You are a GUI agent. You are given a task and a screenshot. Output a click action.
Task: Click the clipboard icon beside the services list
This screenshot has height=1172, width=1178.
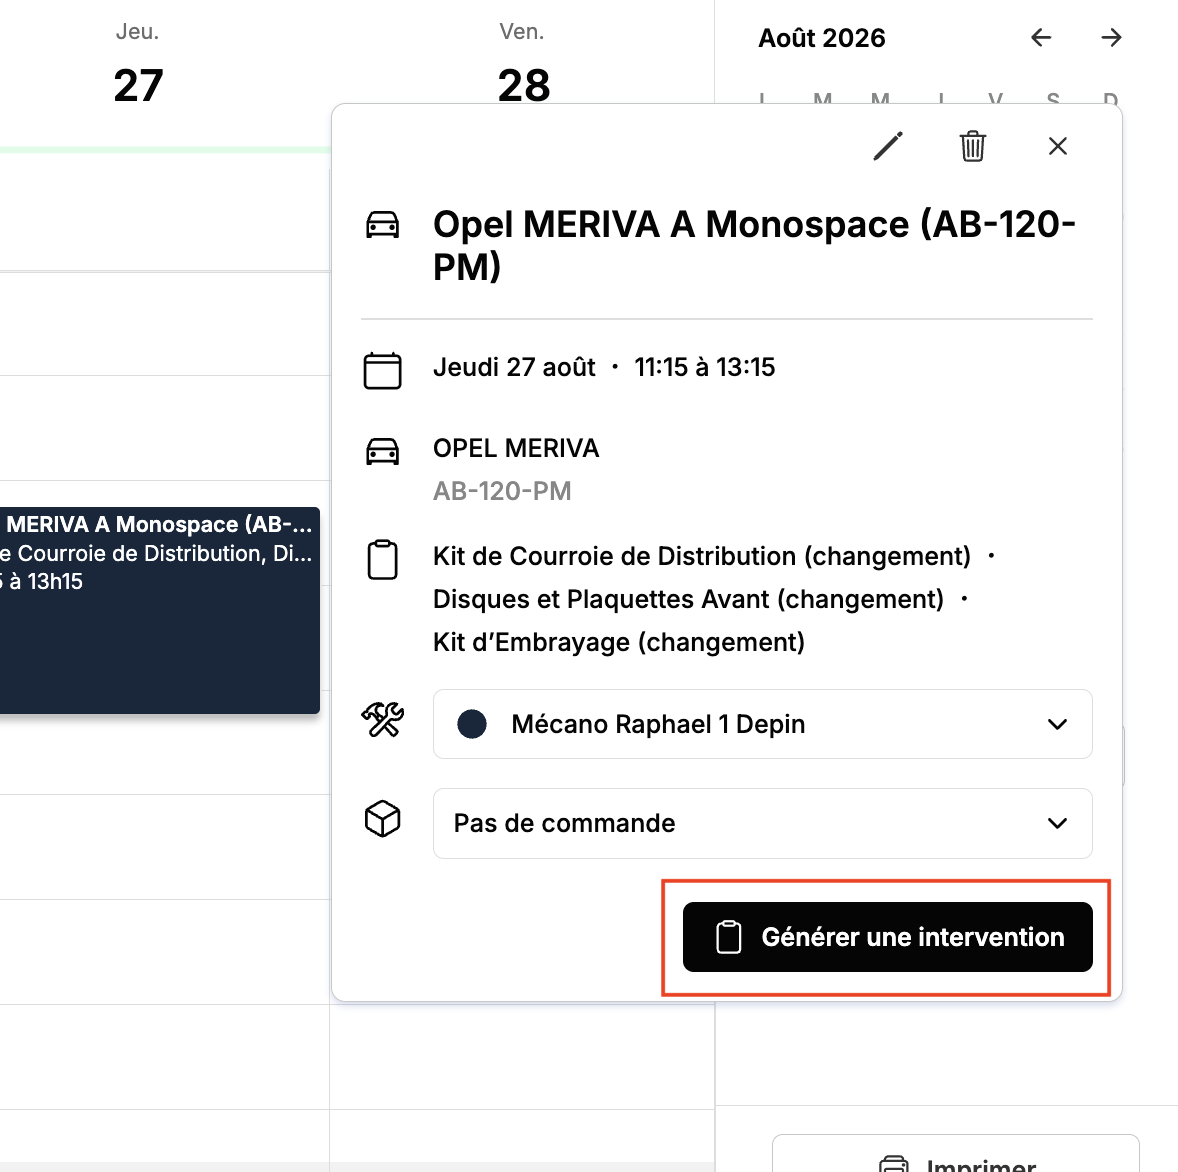(382, 559)
